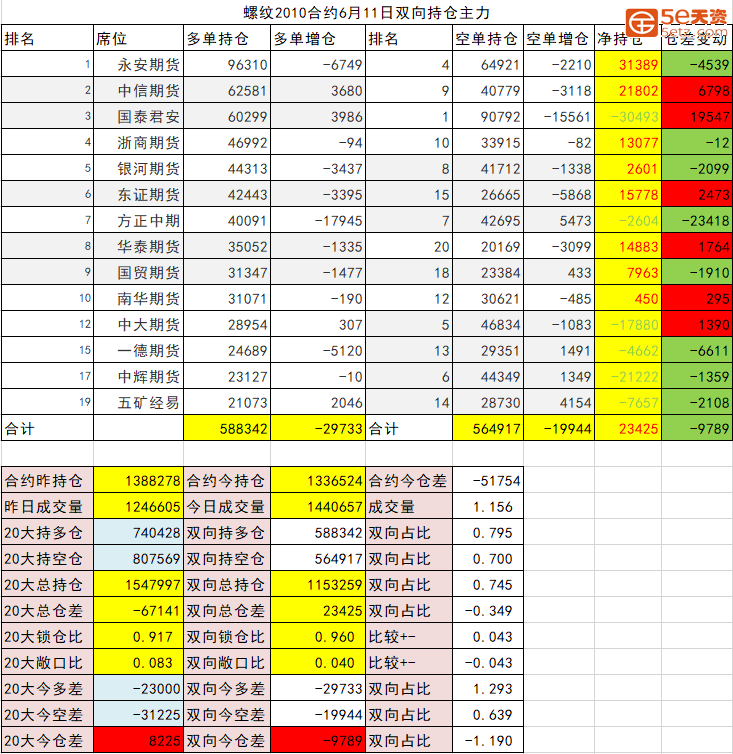The image size is (733, 754).
Task: Select 20大持空仓 value 807569
Action: click(139, 558)
